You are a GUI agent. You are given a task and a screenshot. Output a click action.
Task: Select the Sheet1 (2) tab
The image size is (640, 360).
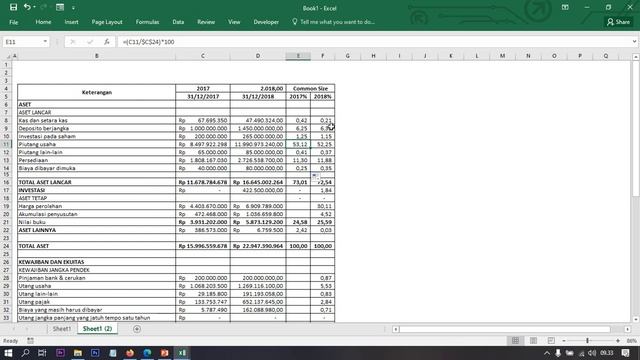coord(97,329)
